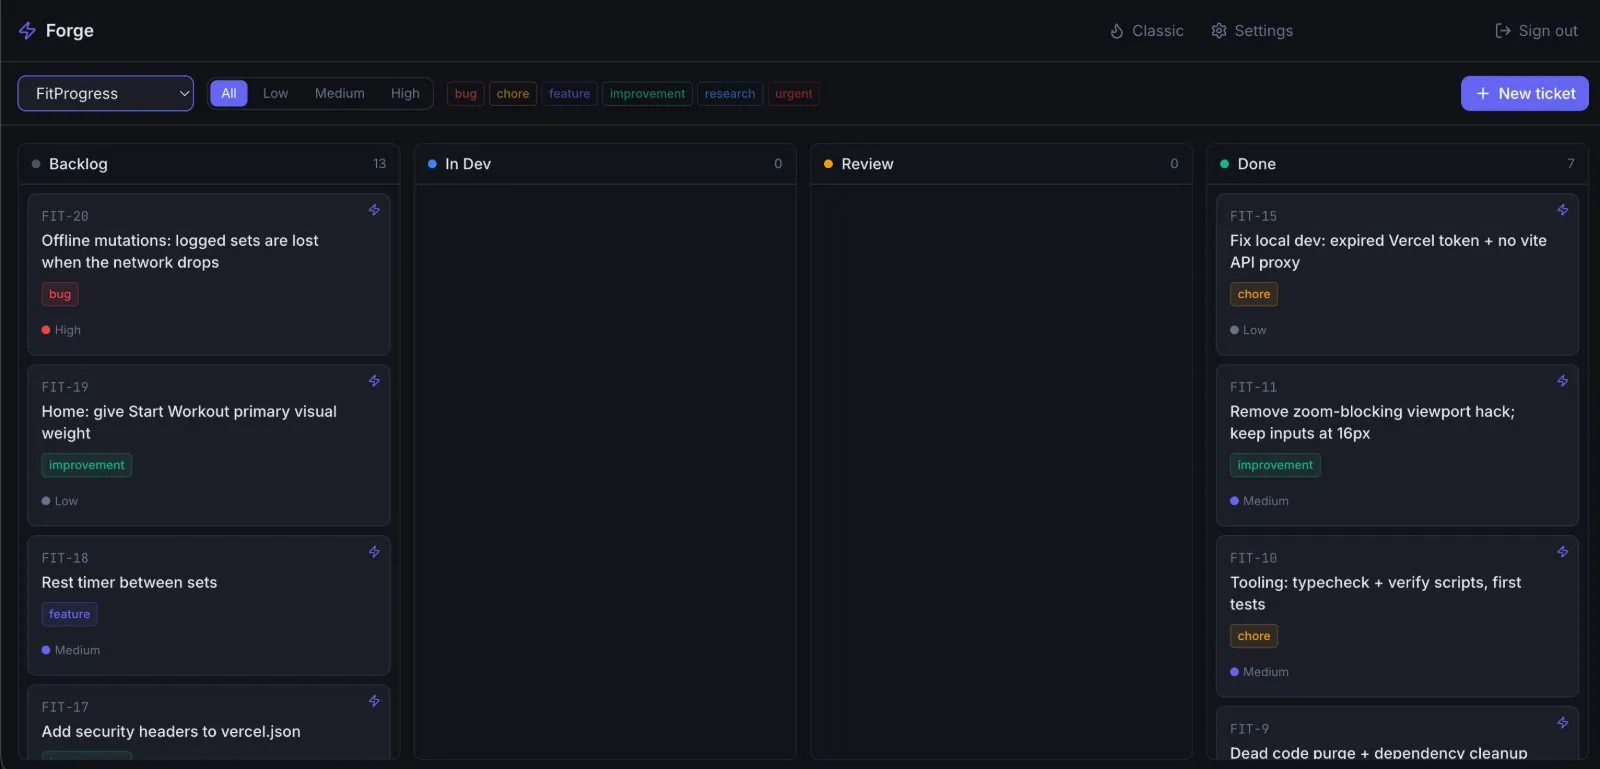Image resolution: width=1600 pixels, height=769 pixels.
Task: Click the chore tag on FIT-10
Action: (x=1254, y=636)
